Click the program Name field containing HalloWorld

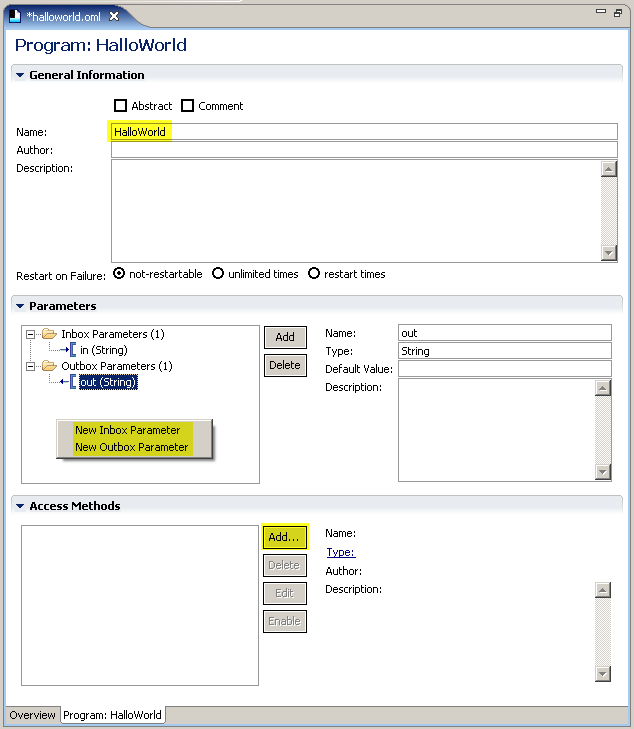[364, 132]
